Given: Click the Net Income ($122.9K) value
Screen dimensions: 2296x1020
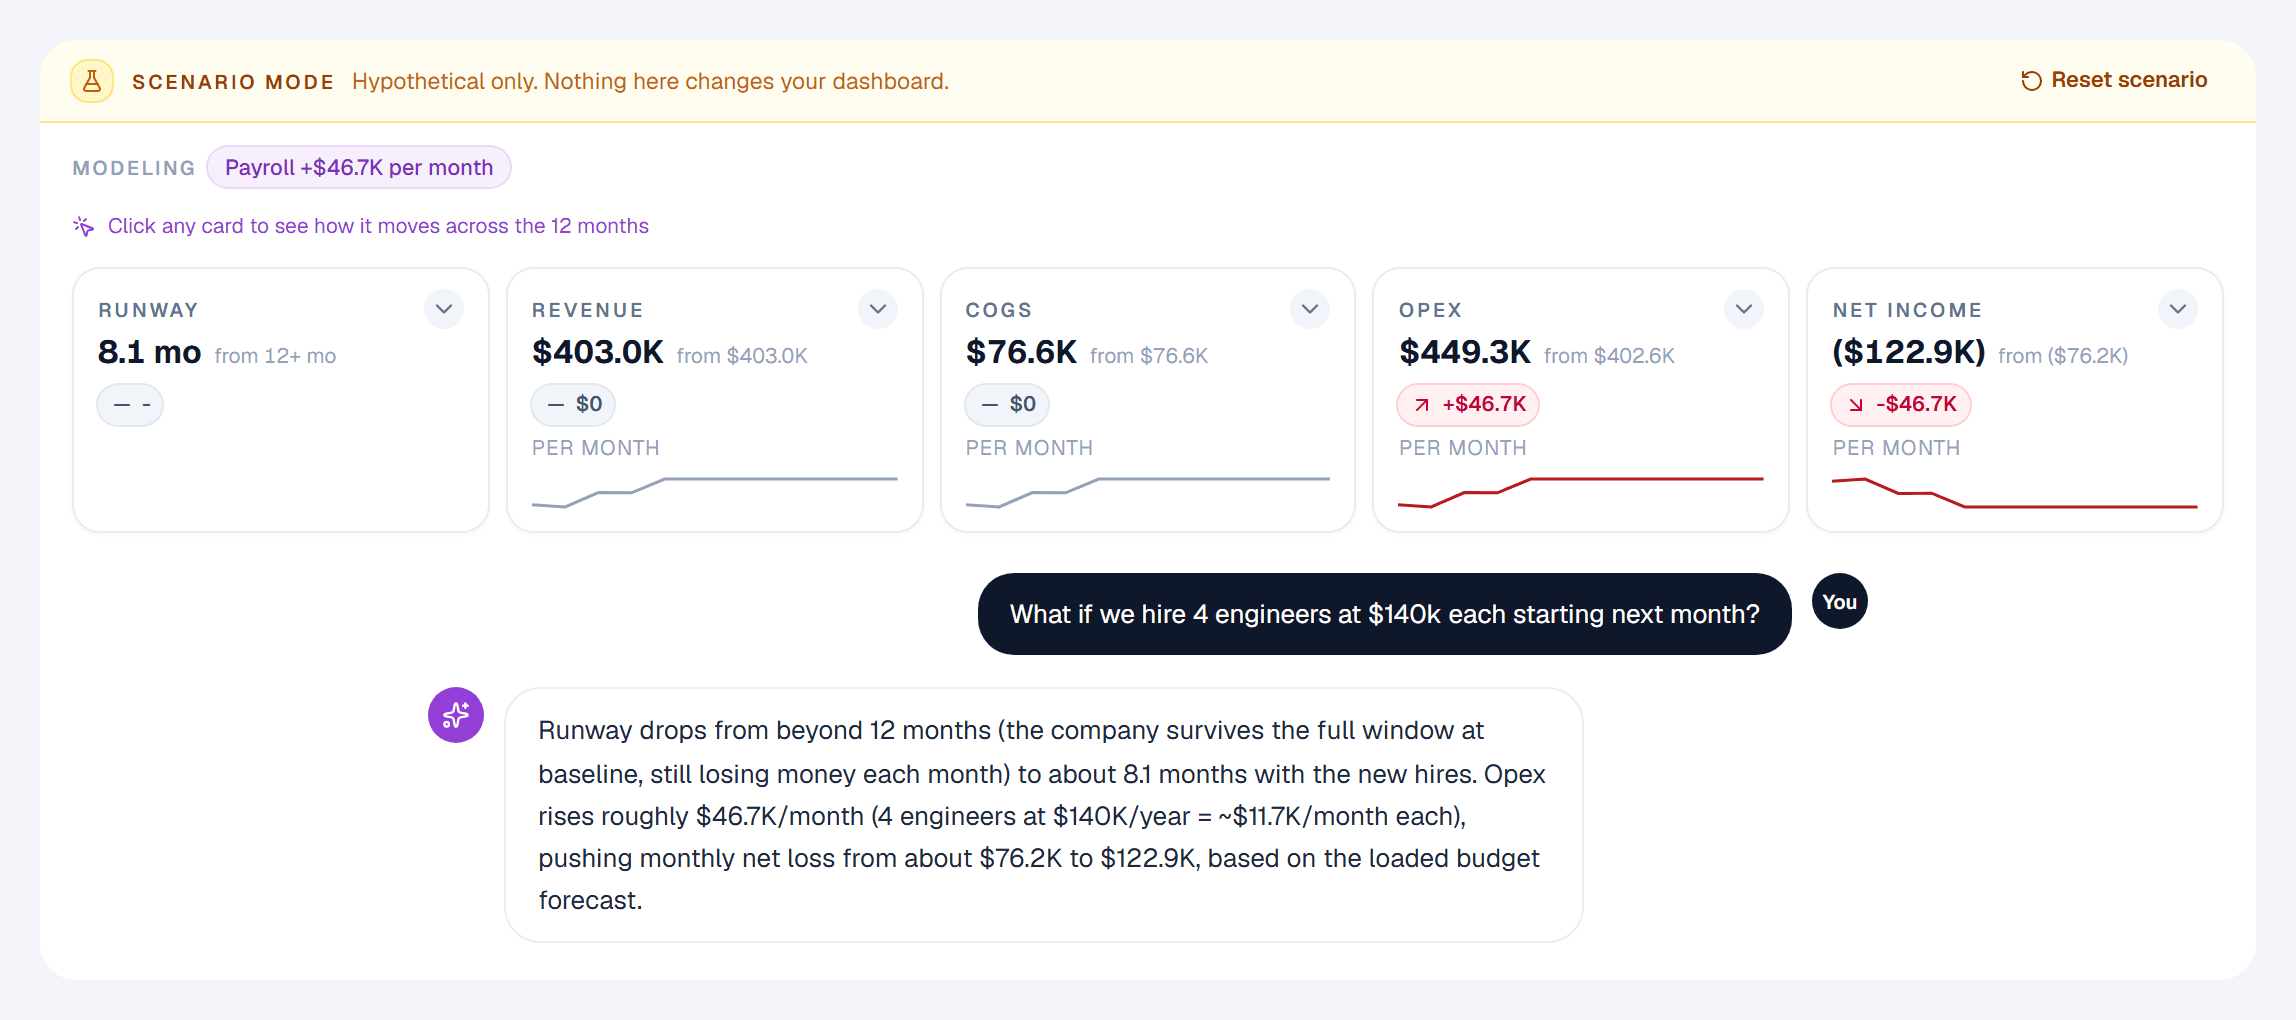Looking at the screenshot, I should point(1909,352).
